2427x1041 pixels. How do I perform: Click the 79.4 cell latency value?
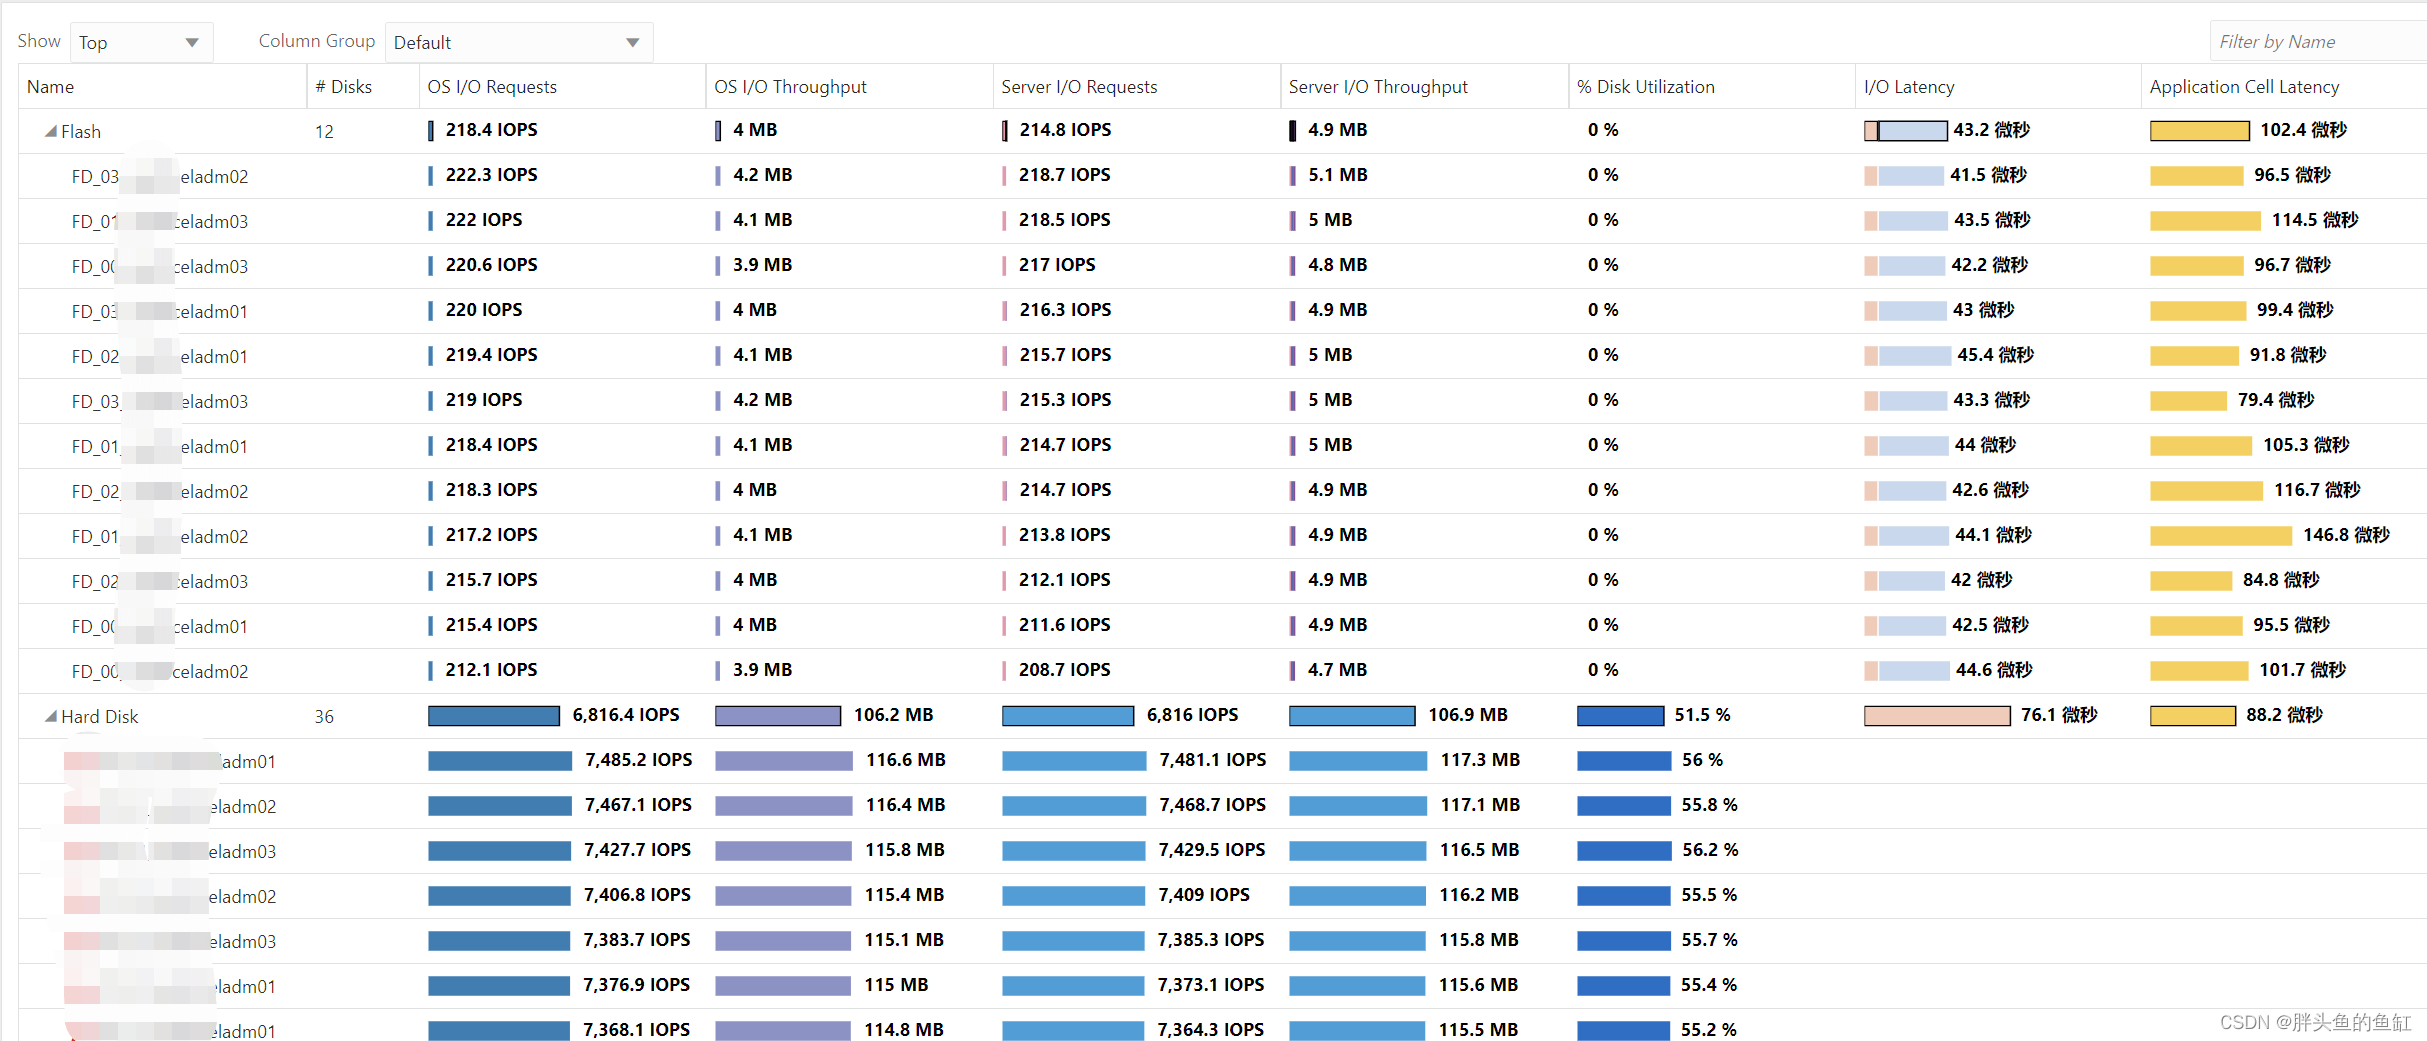[x=2276, y=400]
